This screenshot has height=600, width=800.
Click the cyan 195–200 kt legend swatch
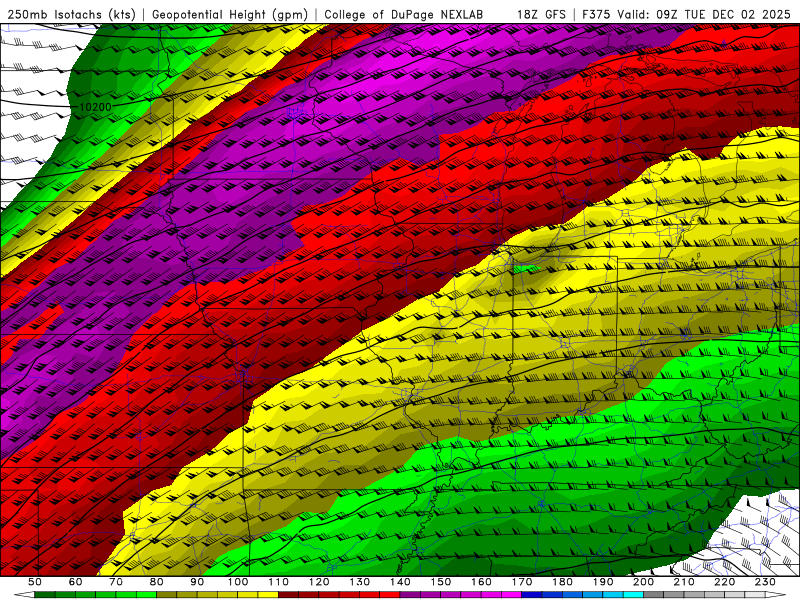(633, 594)
